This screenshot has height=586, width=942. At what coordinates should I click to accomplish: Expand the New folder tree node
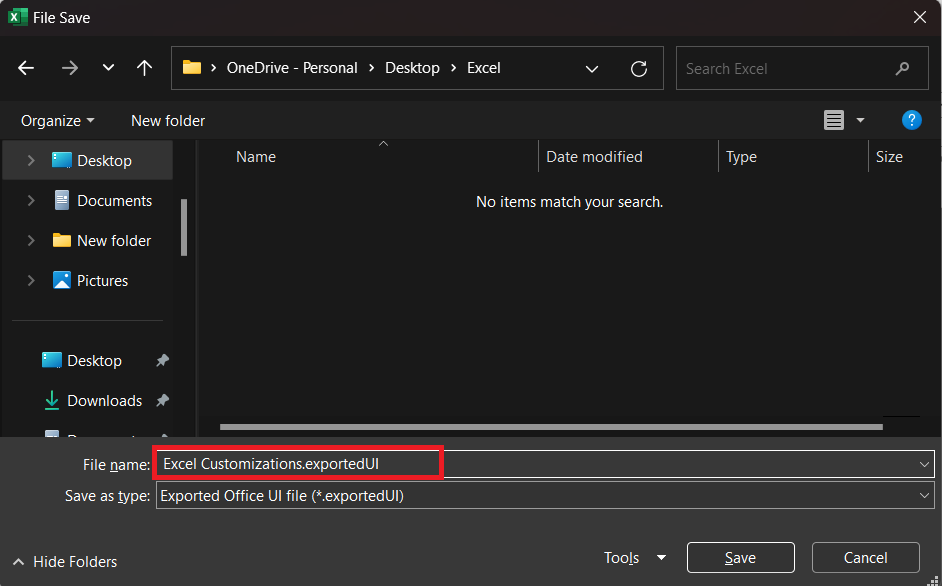click(x=31, y=240)
